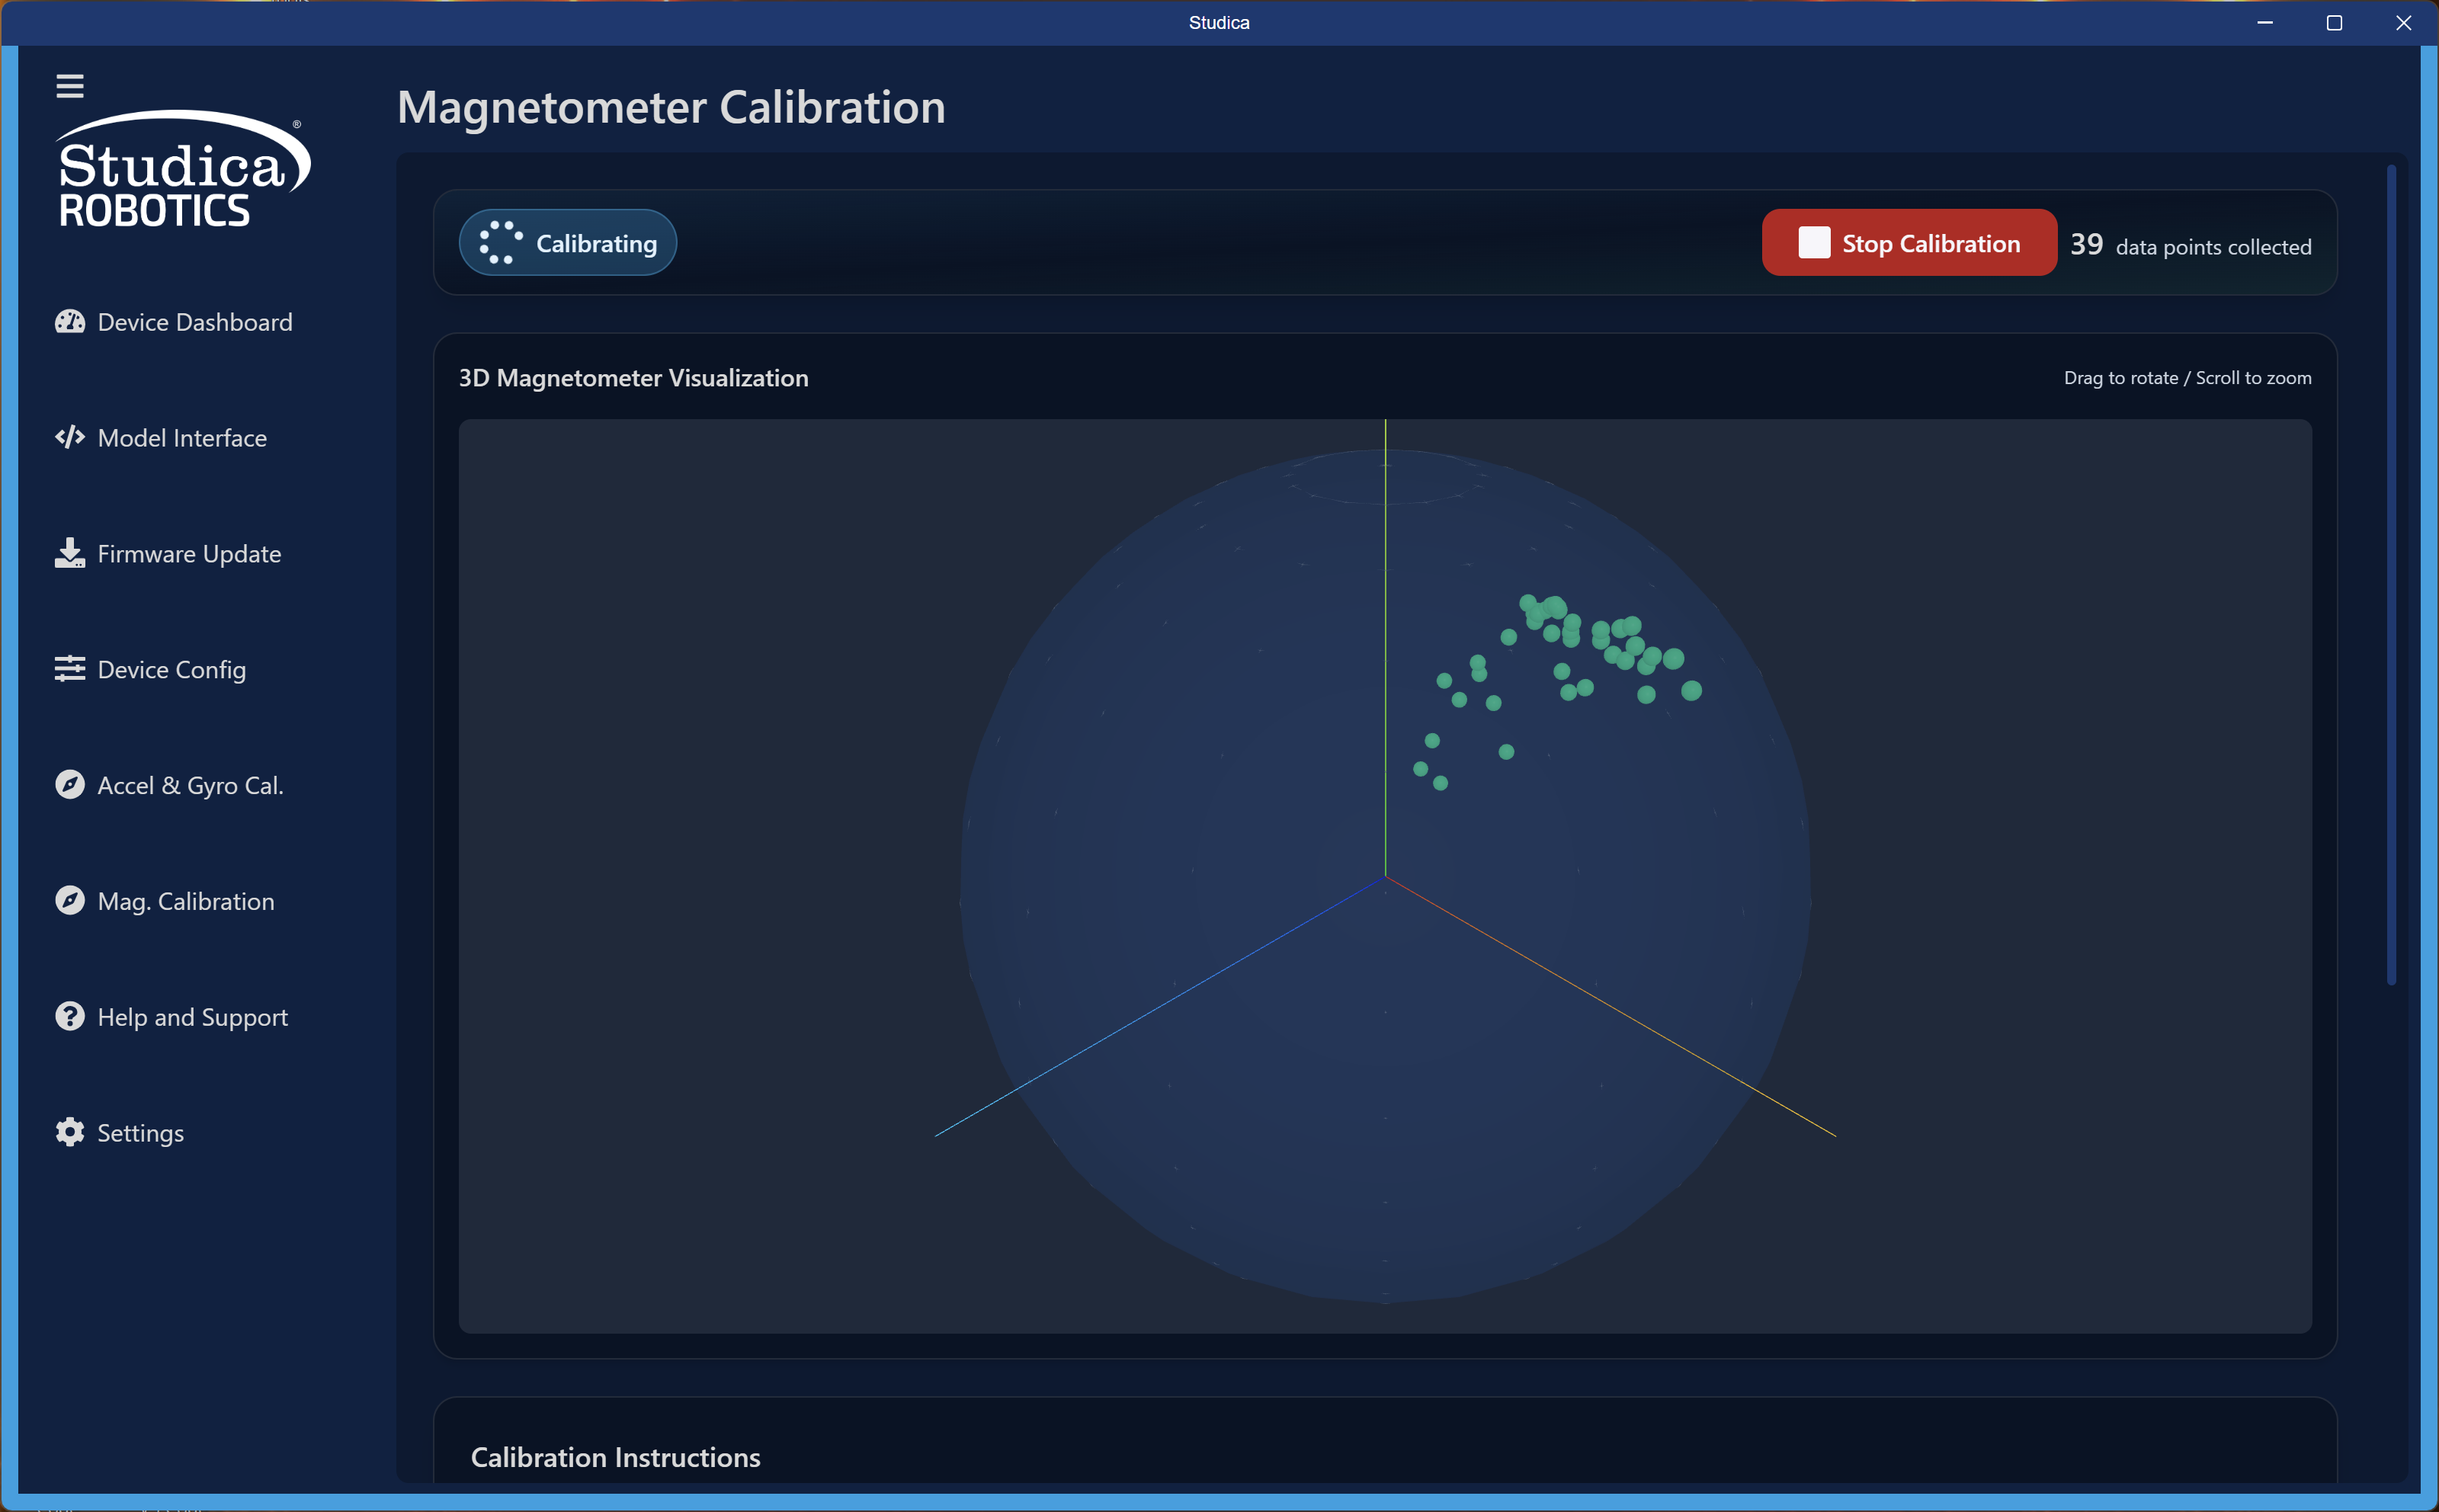This screenshot has width=2439, height=1512.
Task: Maximize the Studica window
Action: click(x=2334, y=23)
